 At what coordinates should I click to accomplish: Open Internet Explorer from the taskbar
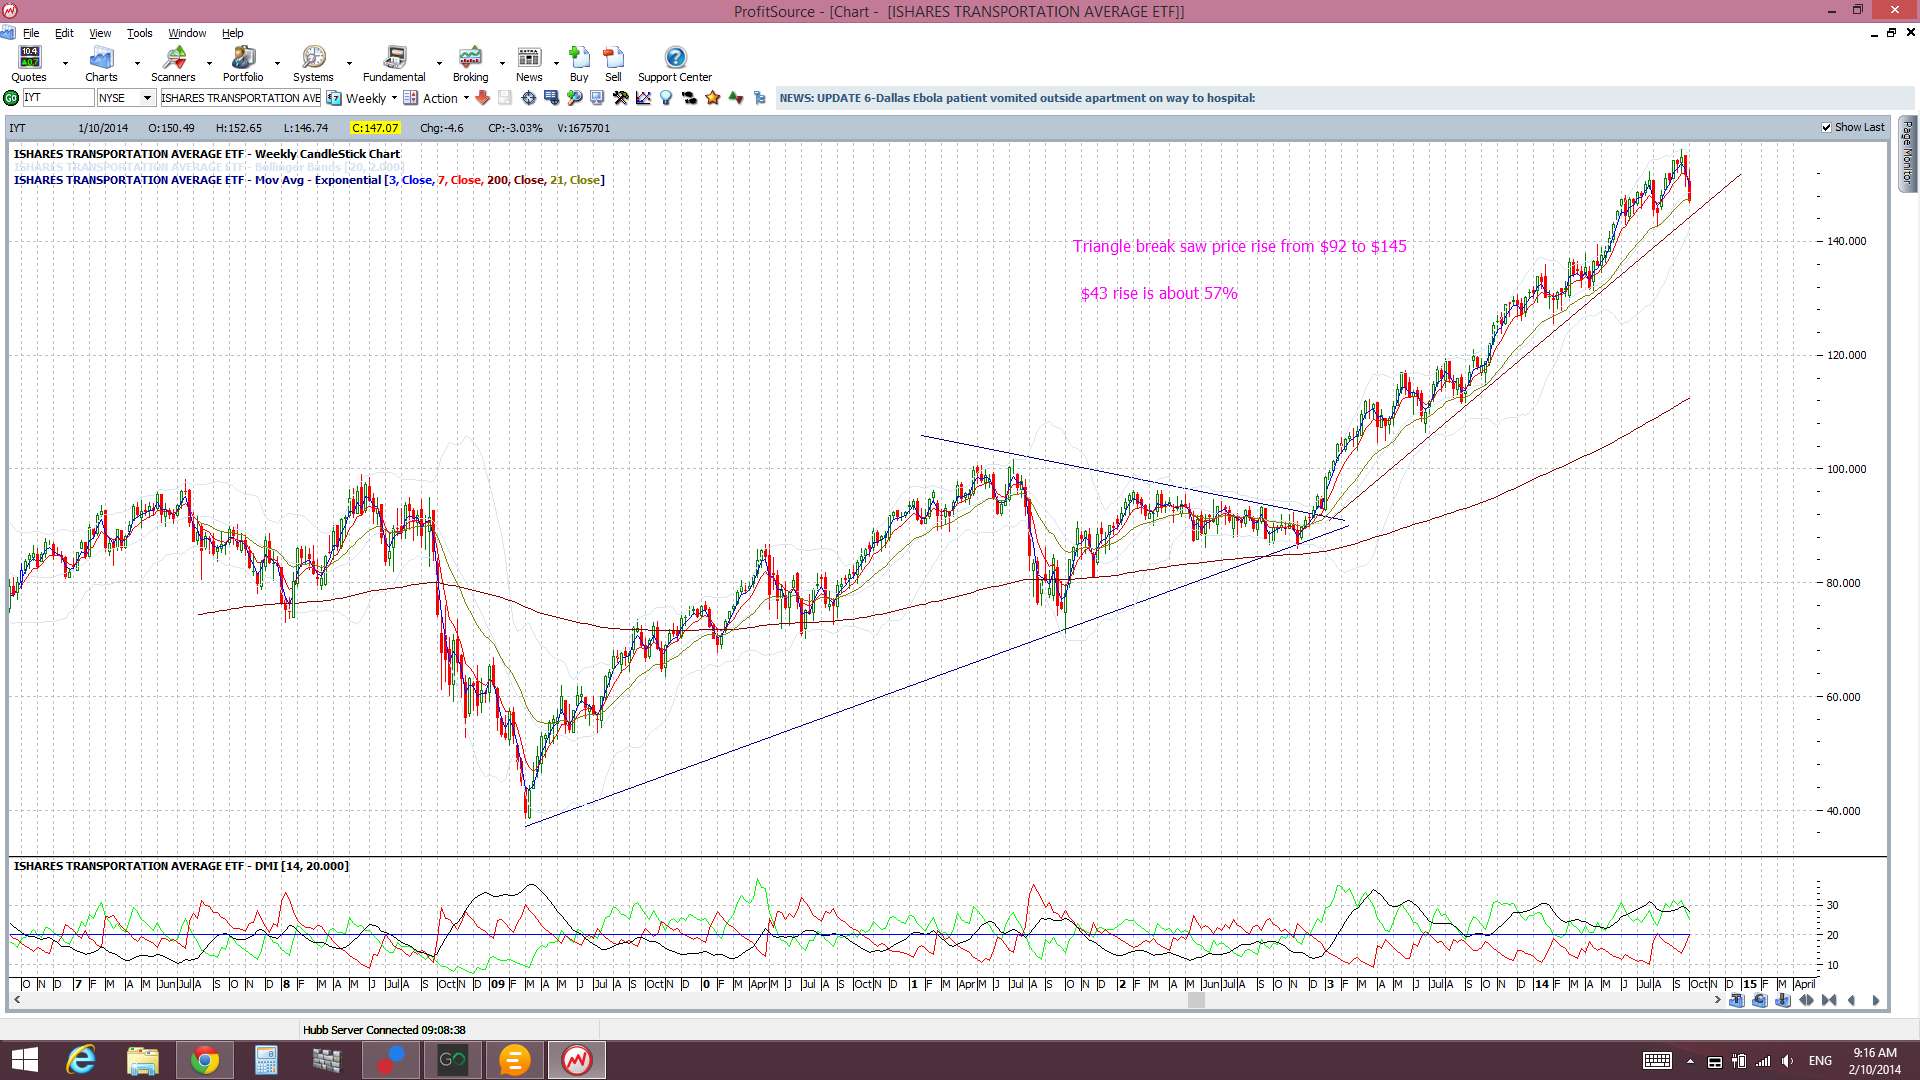click(81, 1060)
